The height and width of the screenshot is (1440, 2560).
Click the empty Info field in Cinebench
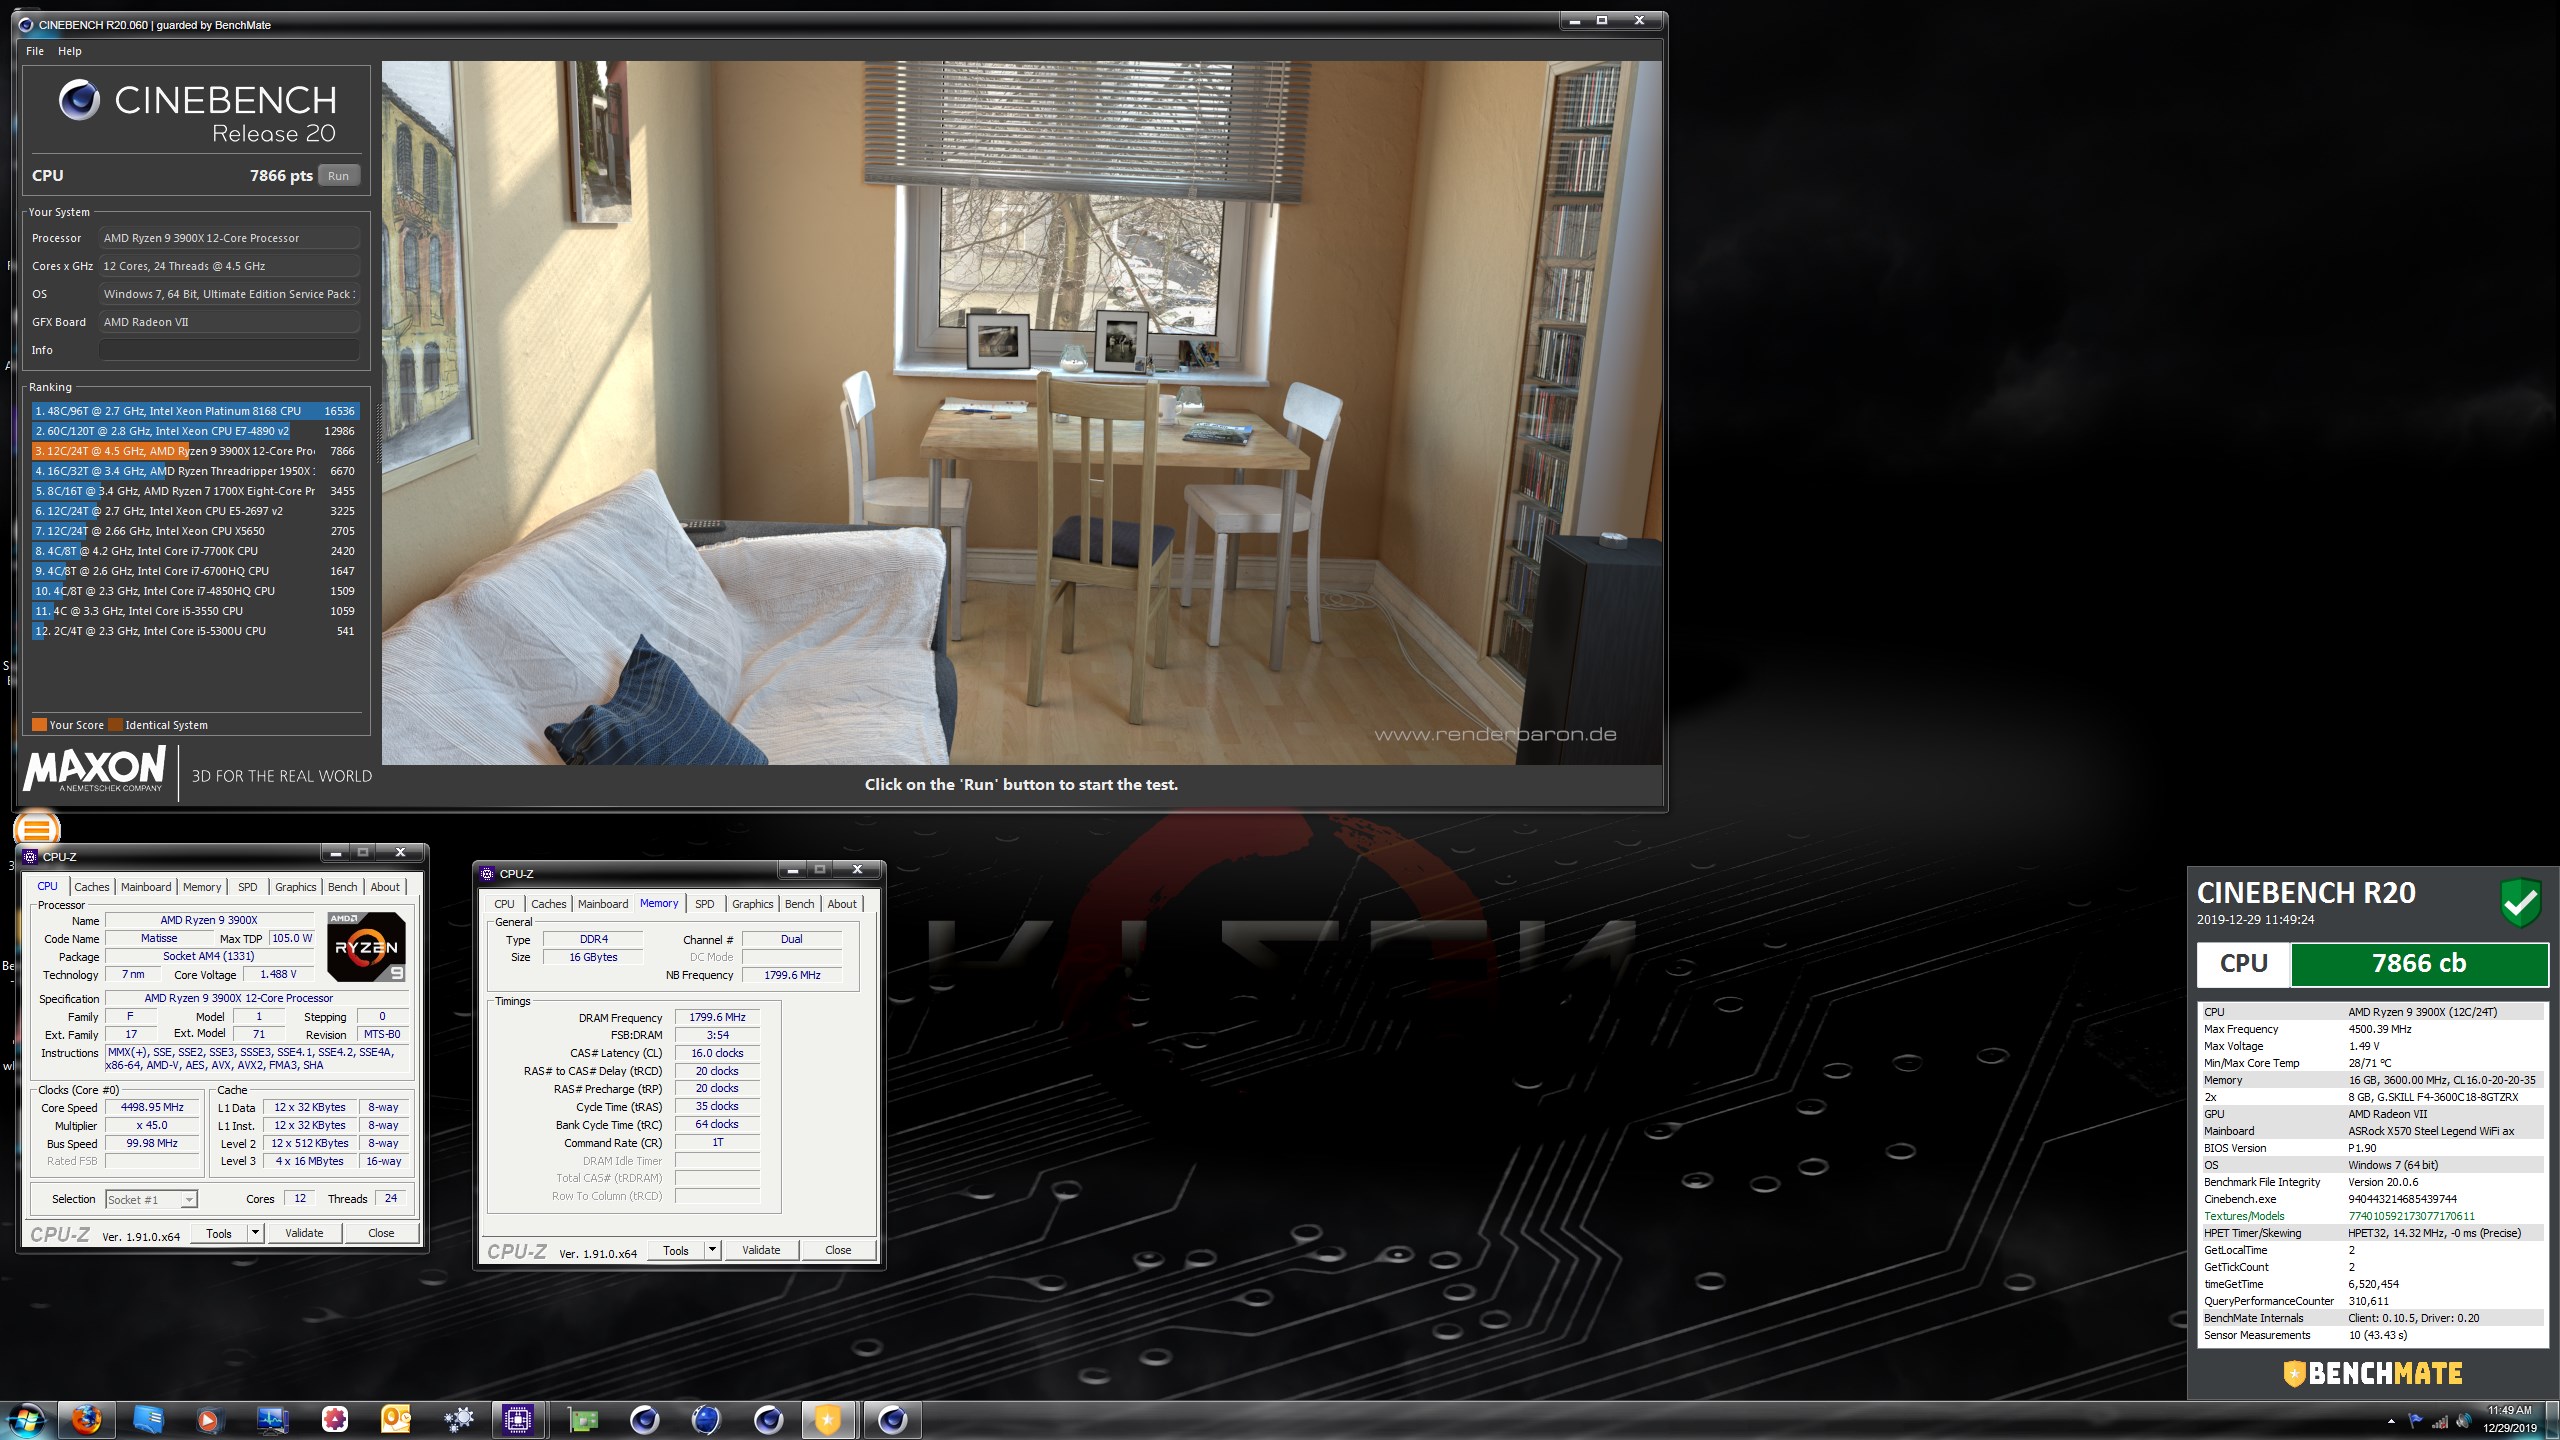coord(229,350)
